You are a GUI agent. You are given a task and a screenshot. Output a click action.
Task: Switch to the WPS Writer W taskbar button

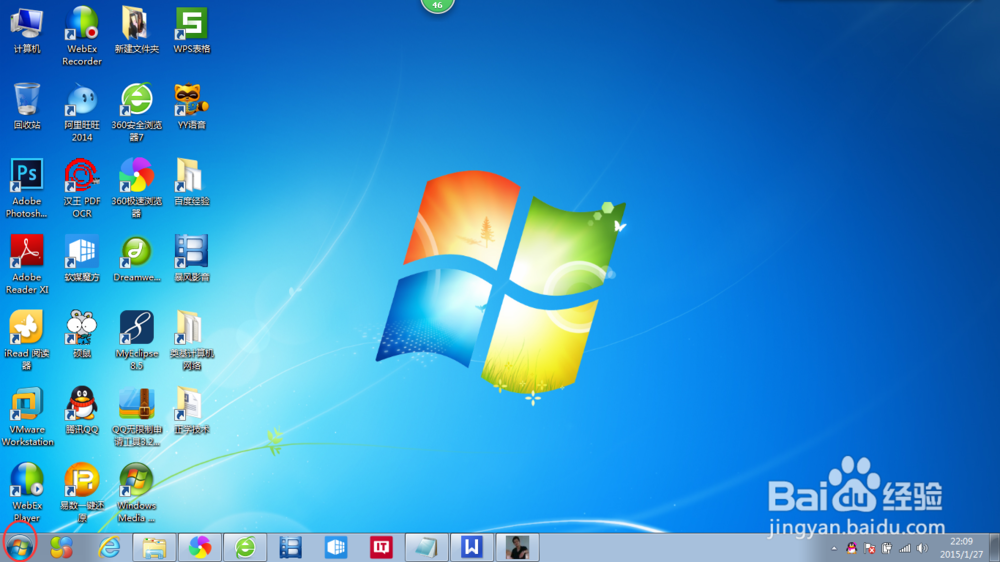coord(471,547)
